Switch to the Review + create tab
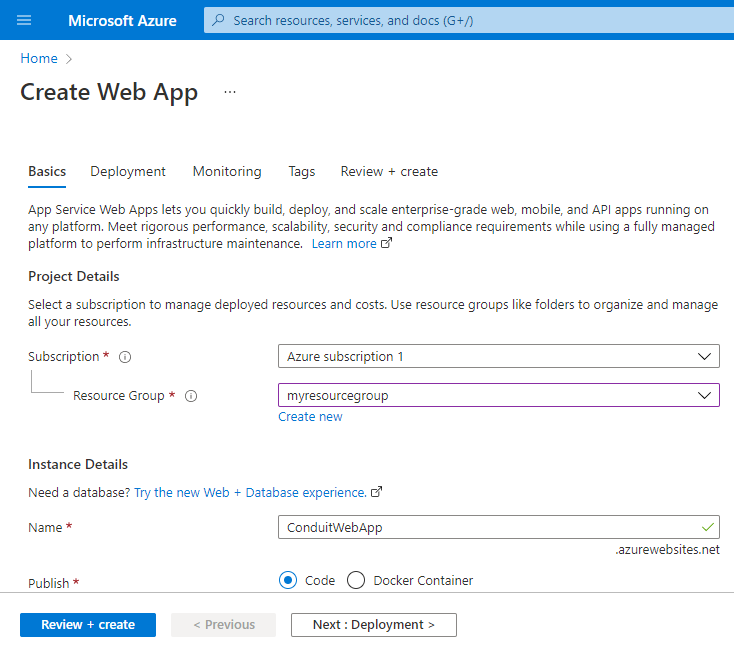This screenshot has width=734, height=648. [x=389, y=171]
